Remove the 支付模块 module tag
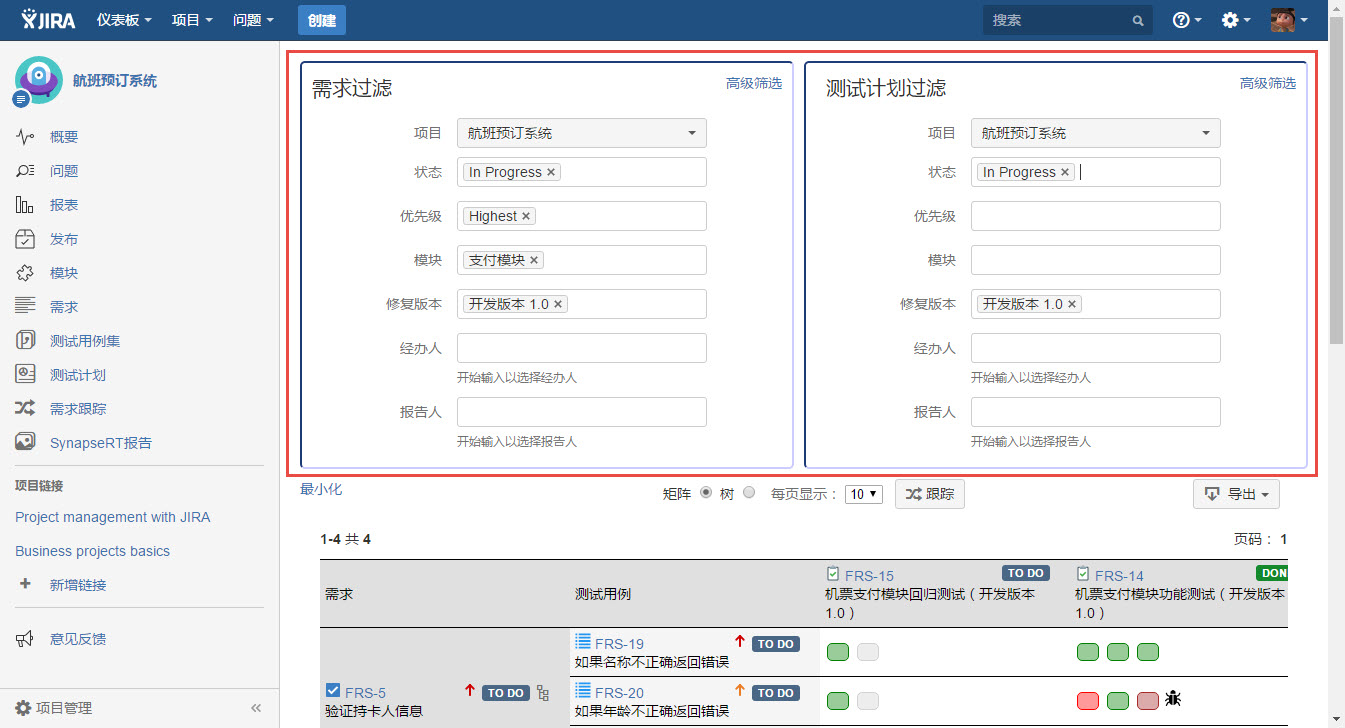 tap(534, 260)
